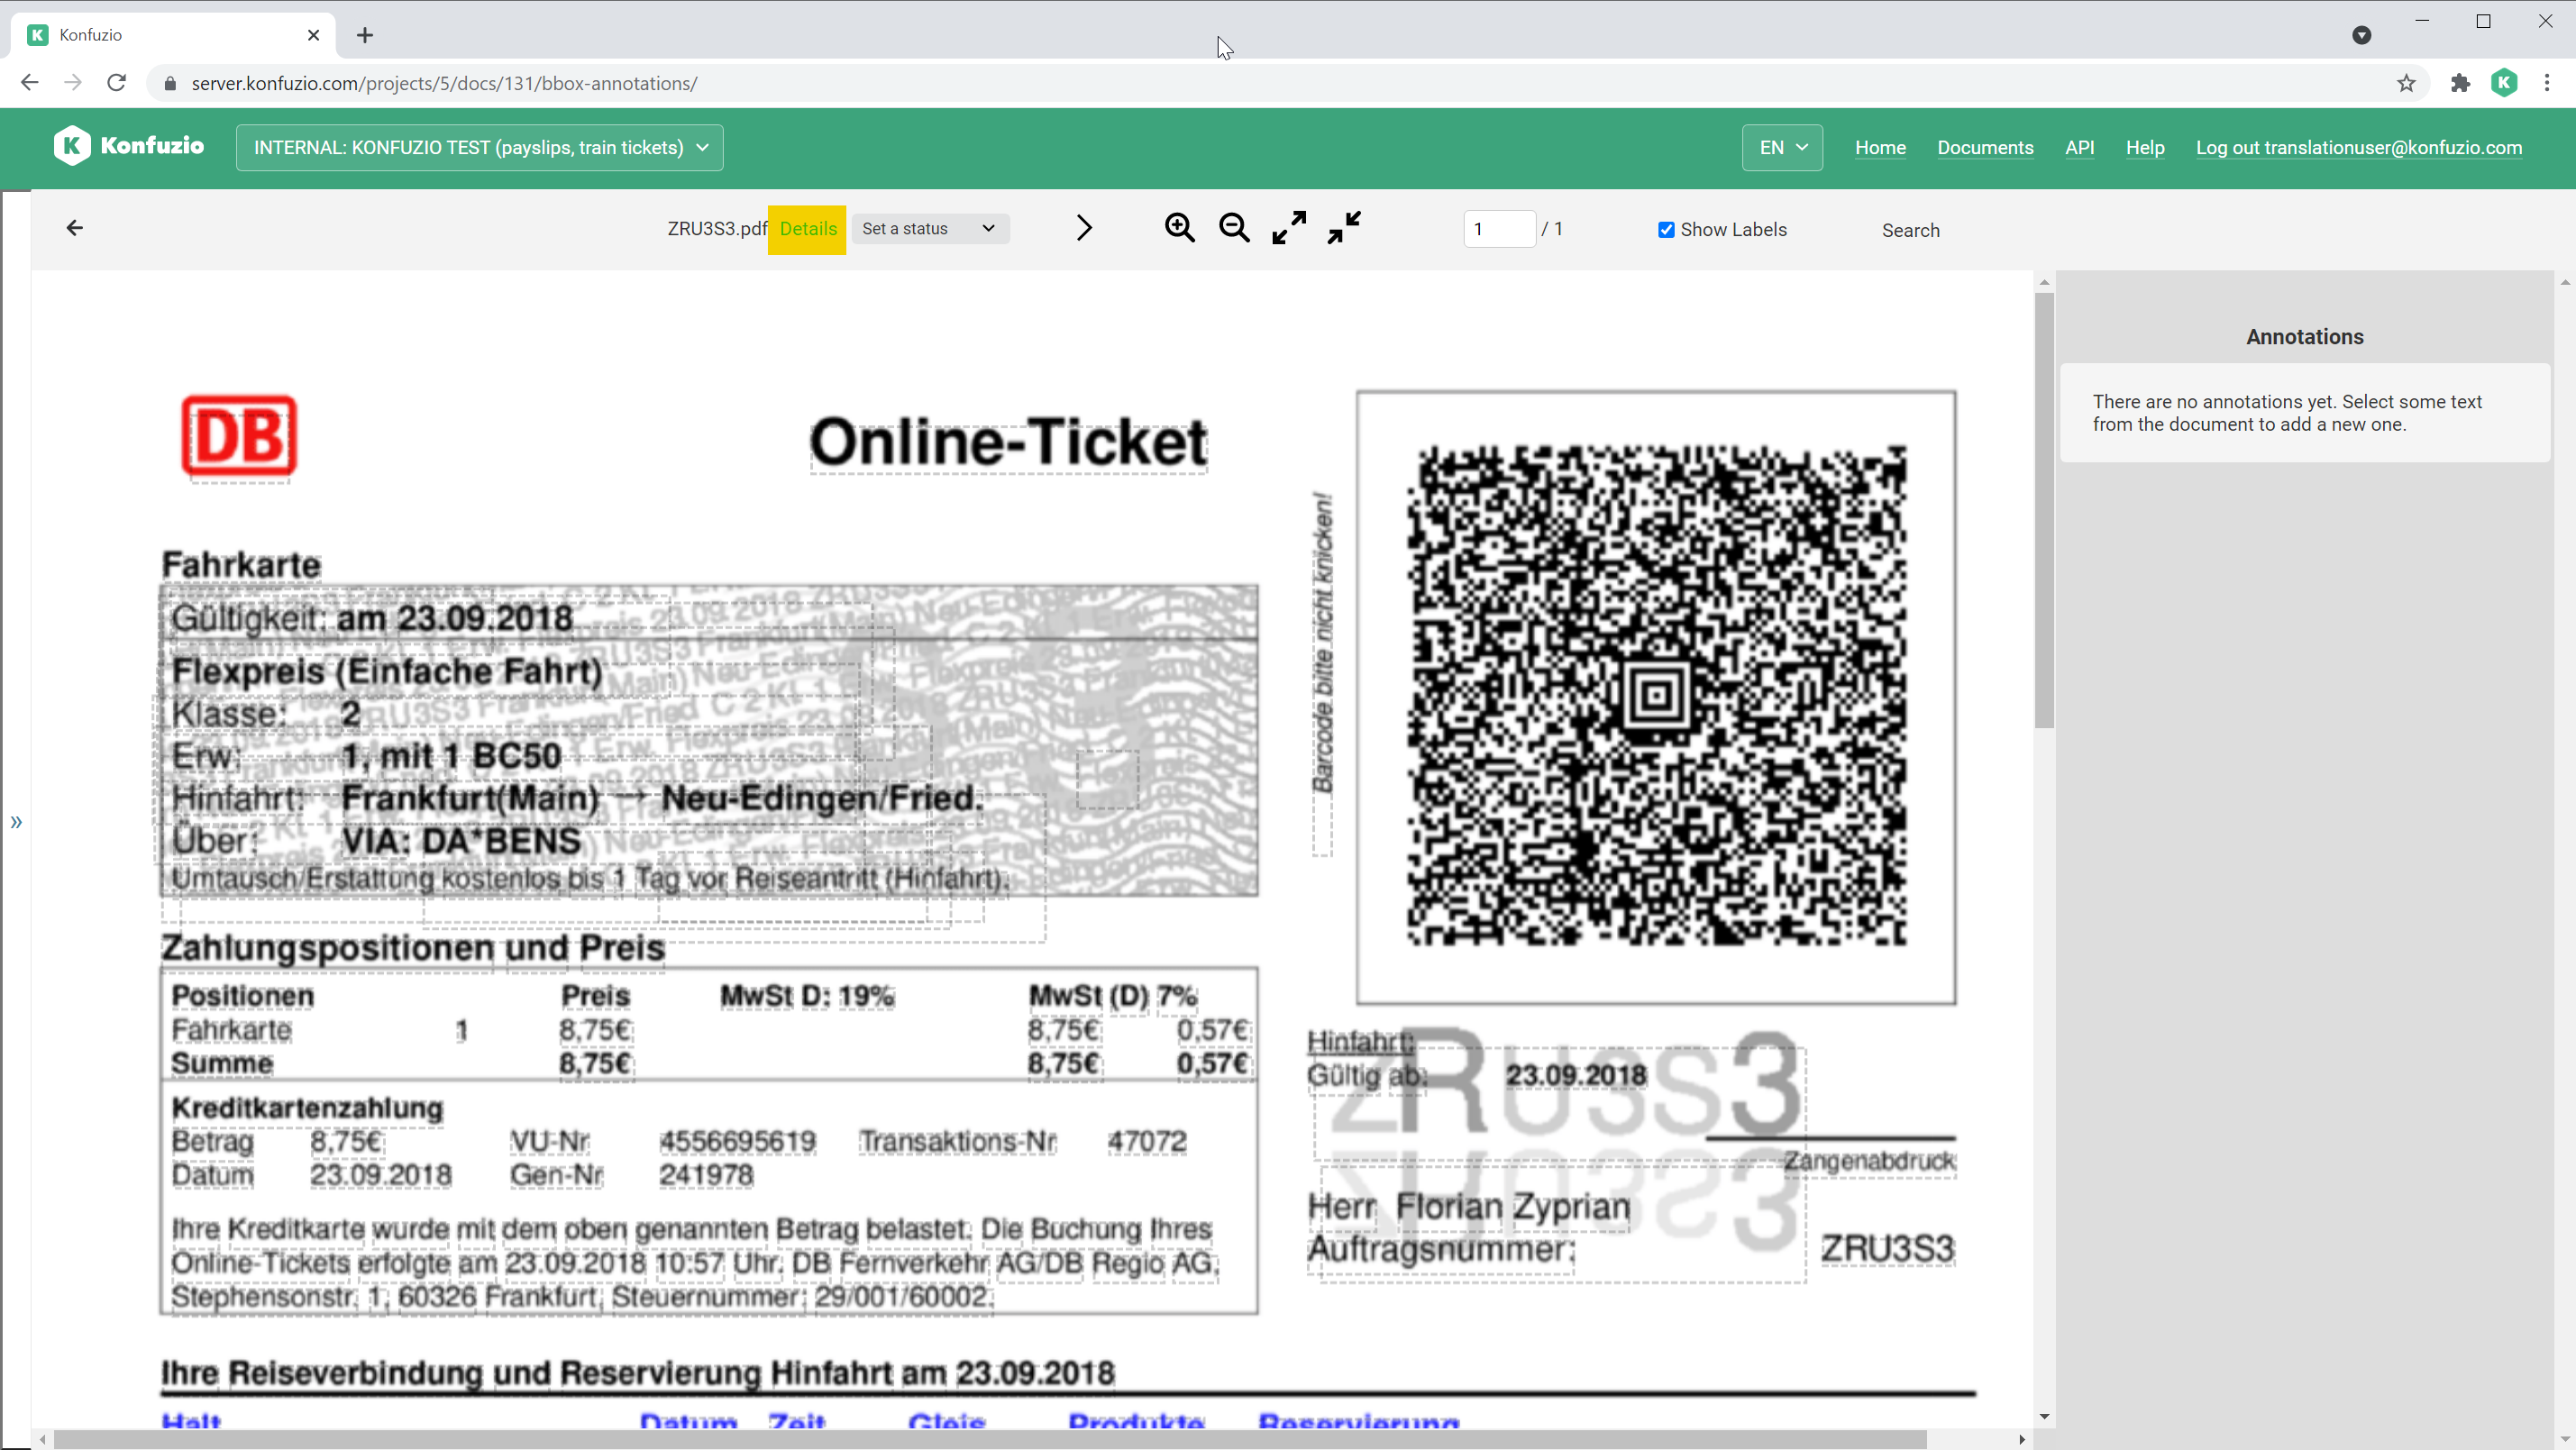
Task: Log out translationuser@konfuzio.com
Action: (x=2359, y=147)
